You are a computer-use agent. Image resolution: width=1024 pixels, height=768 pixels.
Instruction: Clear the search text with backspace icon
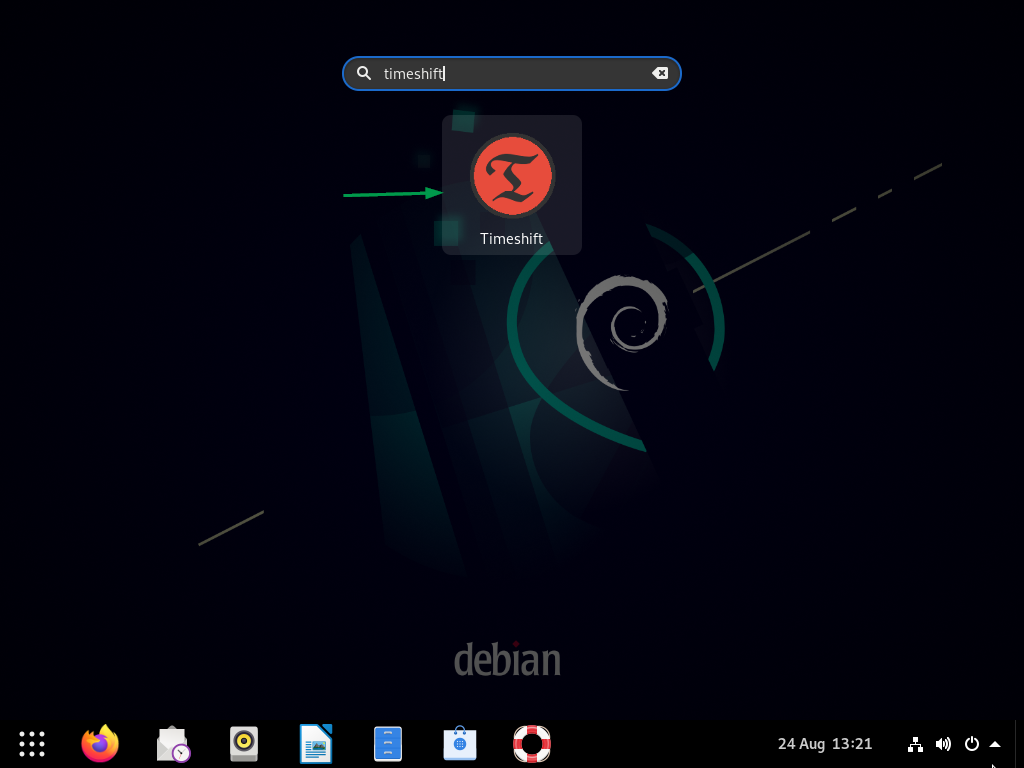click(660, 73)
